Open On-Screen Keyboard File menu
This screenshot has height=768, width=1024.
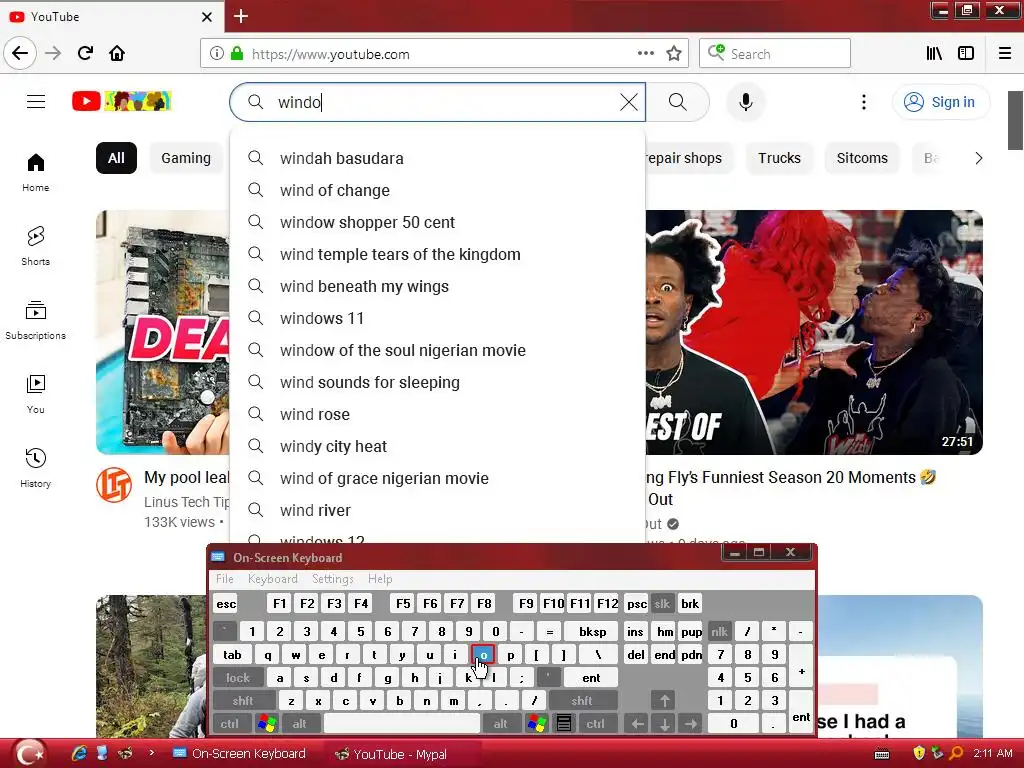225,579
